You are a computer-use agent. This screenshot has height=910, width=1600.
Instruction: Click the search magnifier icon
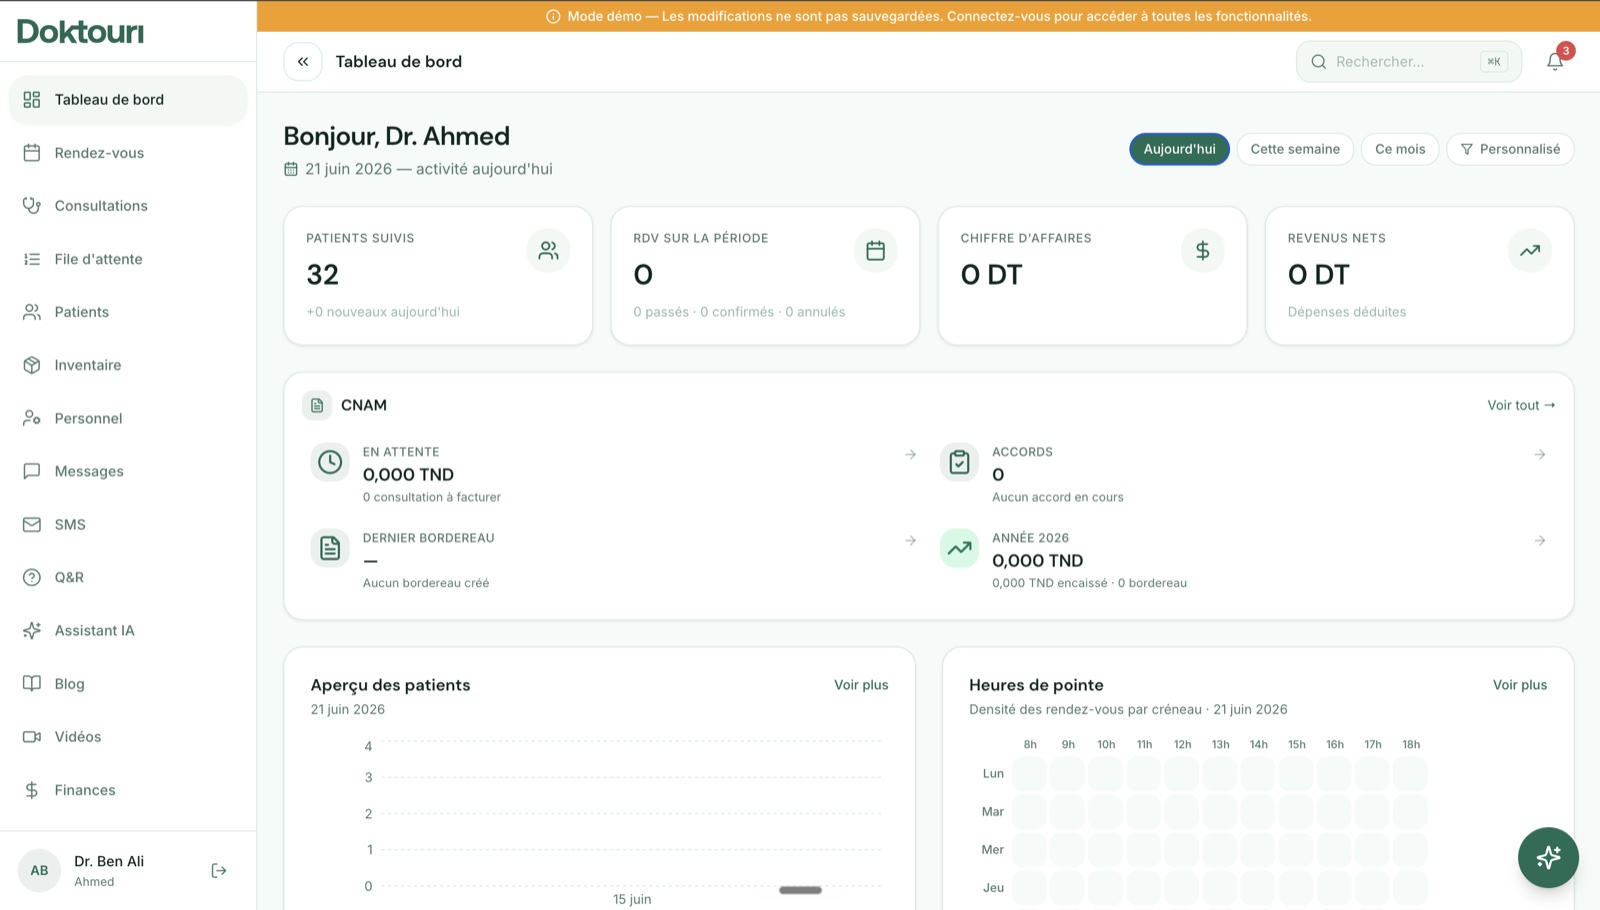point(1319,62)
